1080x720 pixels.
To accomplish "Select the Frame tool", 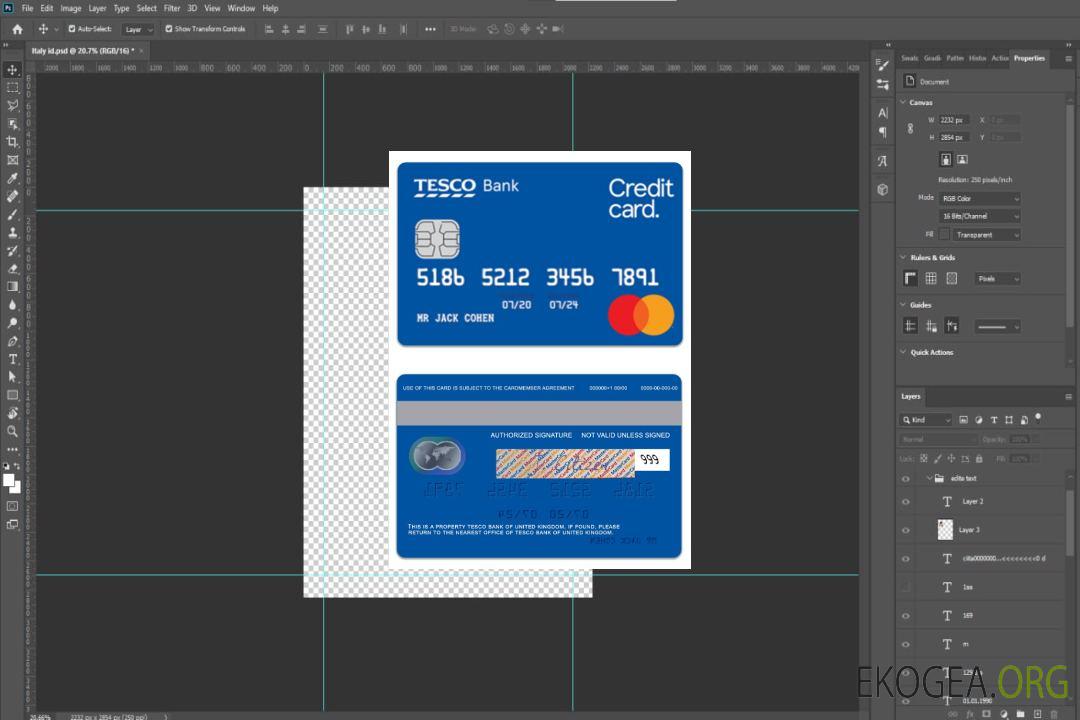I will click(12, 160).
